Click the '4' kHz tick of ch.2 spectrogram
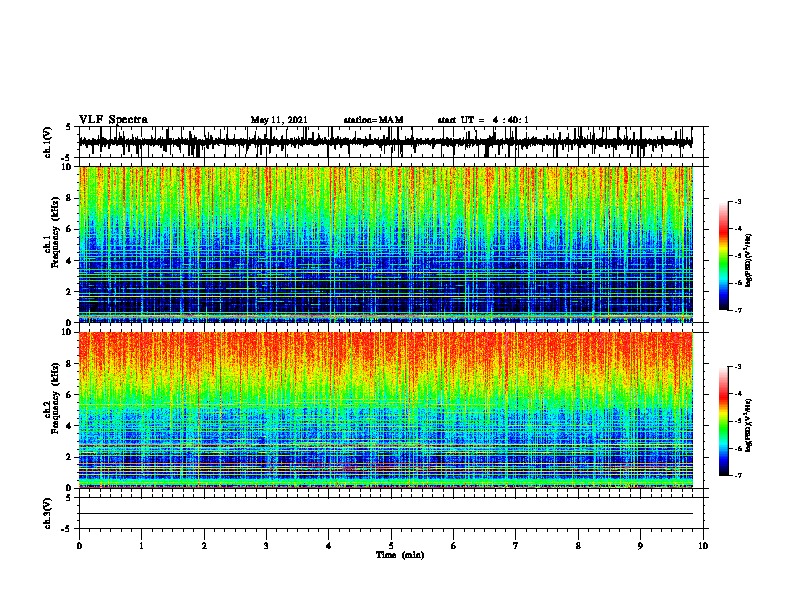Screen dimensions: 792x612 (69, 426)
